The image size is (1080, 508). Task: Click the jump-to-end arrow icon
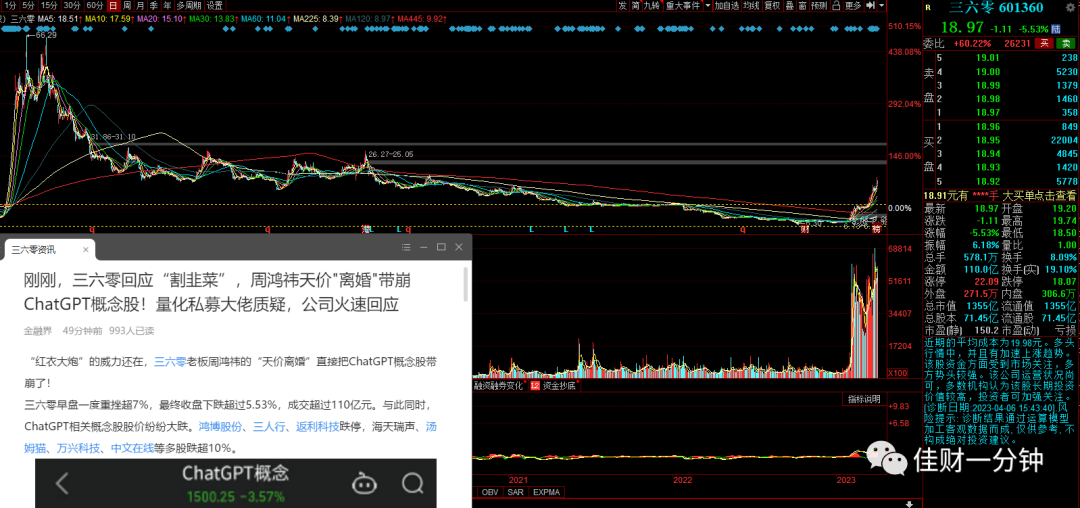tap(870, 5)
